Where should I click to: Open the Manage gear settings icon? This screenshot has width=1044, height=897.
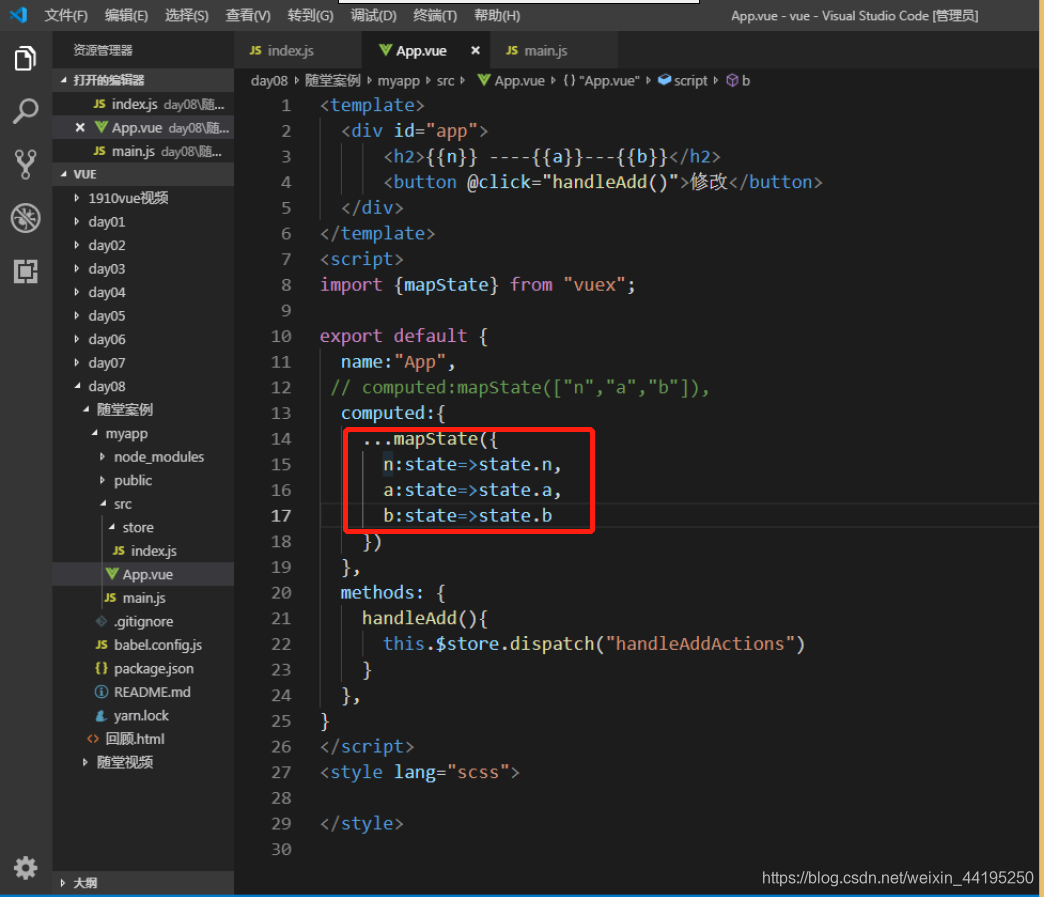pyautogui.click(x=25, y=868)
